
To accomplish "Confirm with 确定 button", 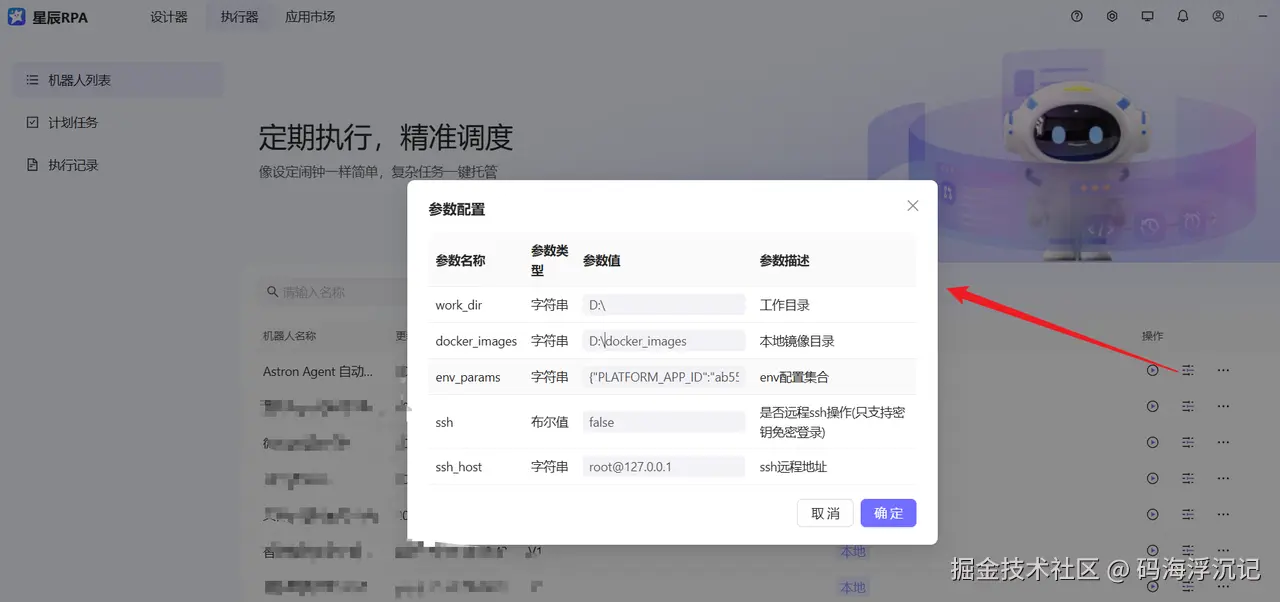I will [x=888, y=513].
